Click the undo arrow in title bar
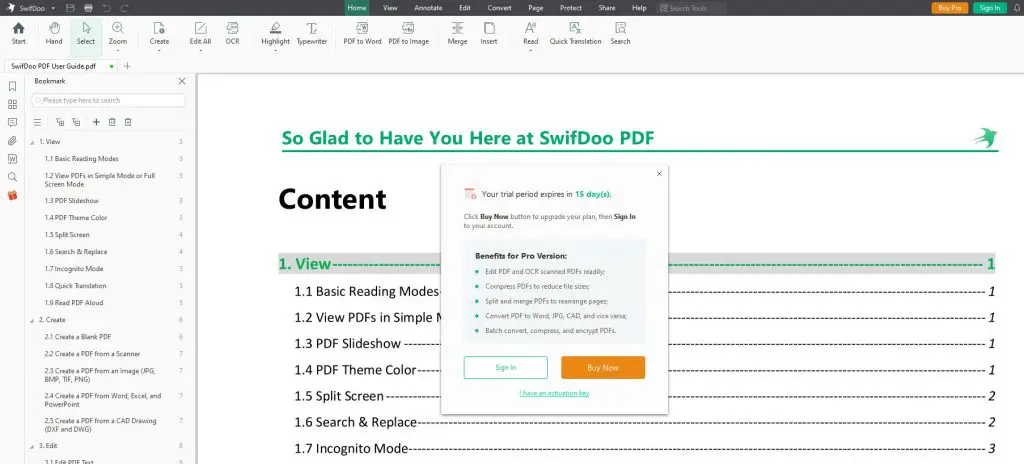The image size is (1024, 464). tap(106, 8)
